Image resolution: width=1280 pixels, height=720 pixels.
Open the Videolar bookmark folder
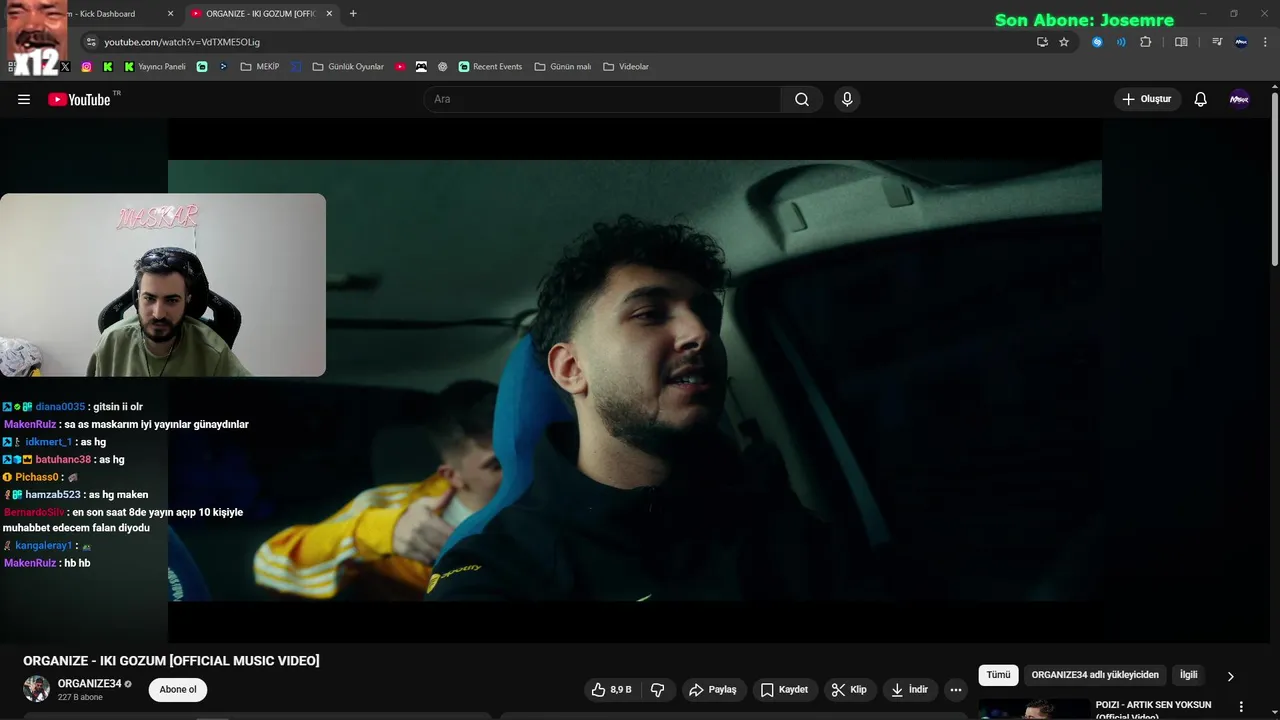tap(626, 67)
